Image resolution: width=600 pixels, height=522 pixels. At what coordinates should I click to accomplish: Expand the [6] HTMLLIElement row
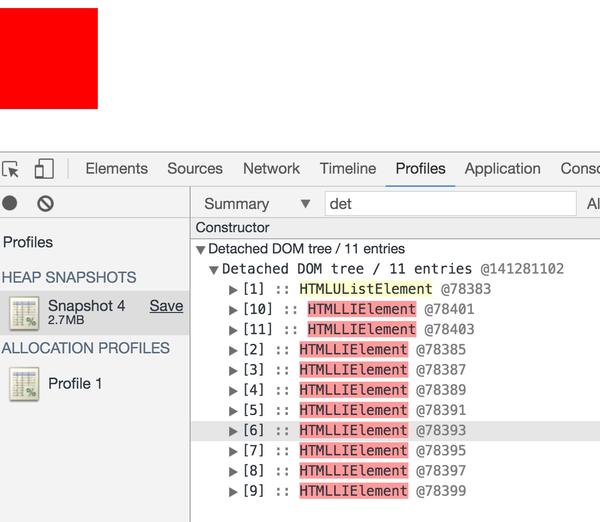[233, 432]
